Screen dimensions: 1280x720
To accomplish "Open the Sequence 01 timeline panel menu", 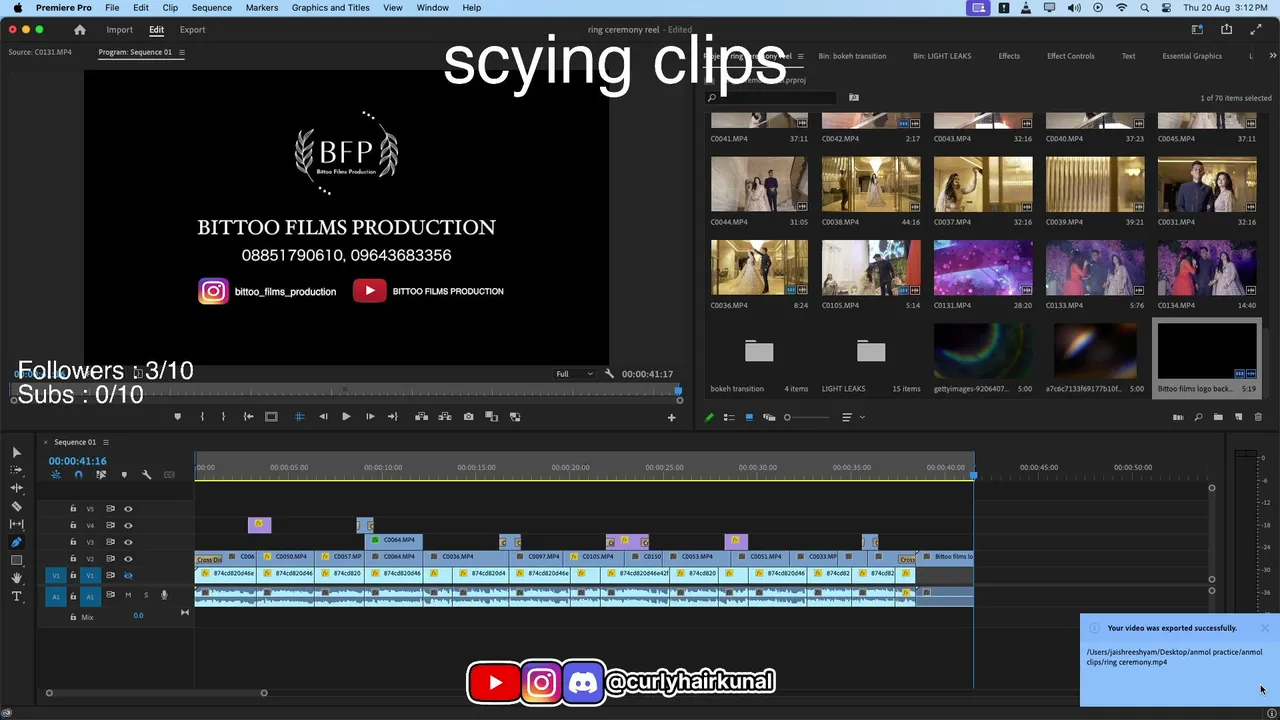I will [106, 442].
